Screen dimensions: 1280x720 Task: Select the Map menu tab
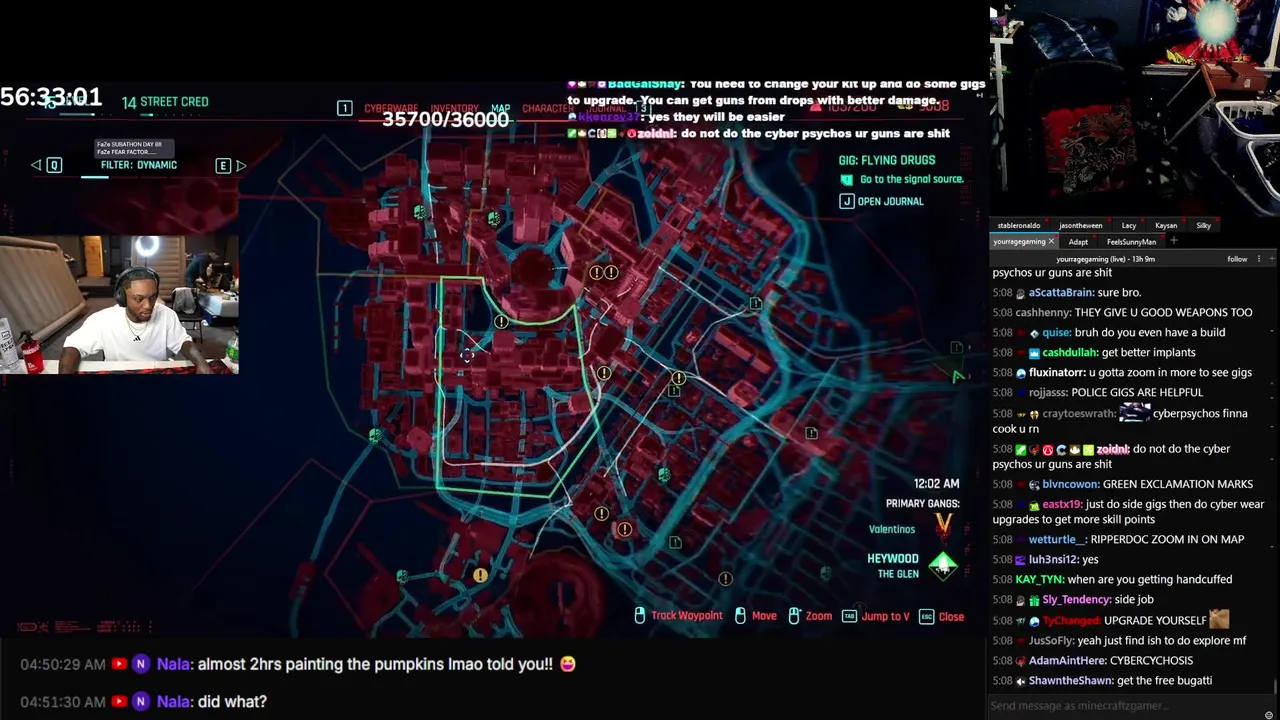[x=501, y=108]
